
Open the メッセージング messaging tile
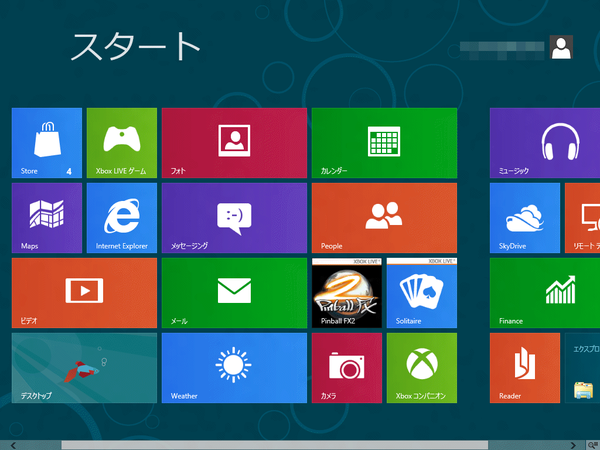pos(234,218)
